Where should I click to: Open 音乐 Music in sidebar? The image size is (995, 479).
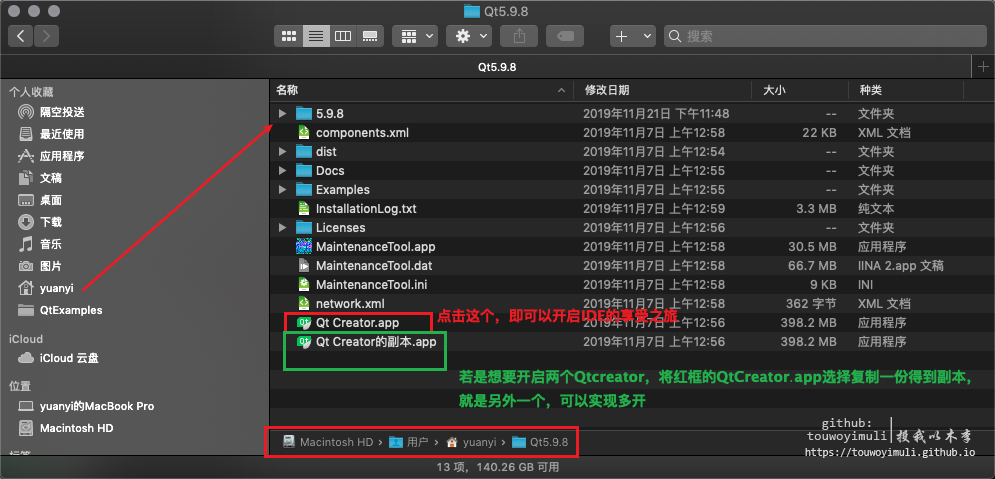click(x=41, y=244)
